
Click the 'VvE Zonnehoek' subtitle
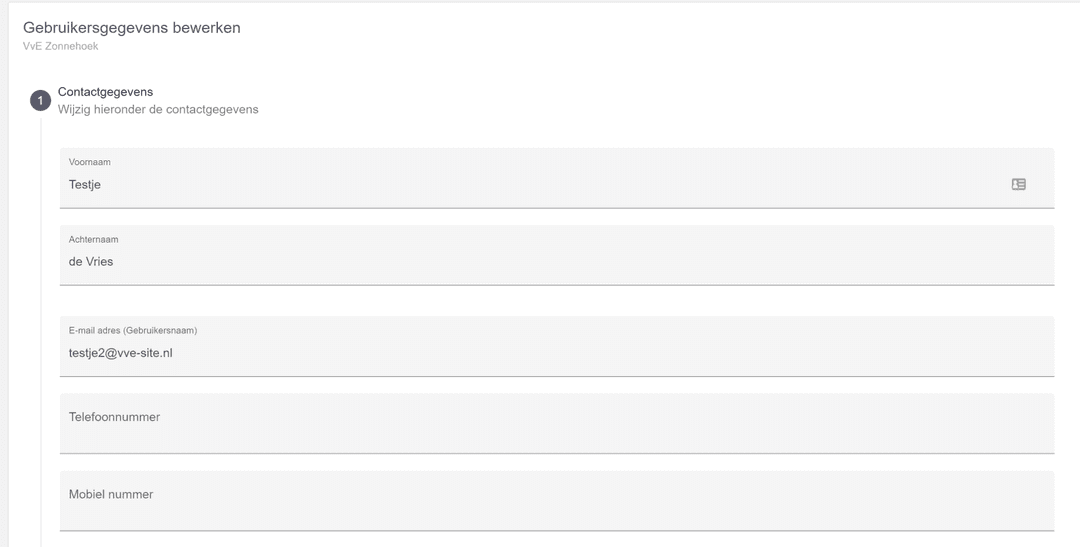pyautogui.click(x=60, y=46)
